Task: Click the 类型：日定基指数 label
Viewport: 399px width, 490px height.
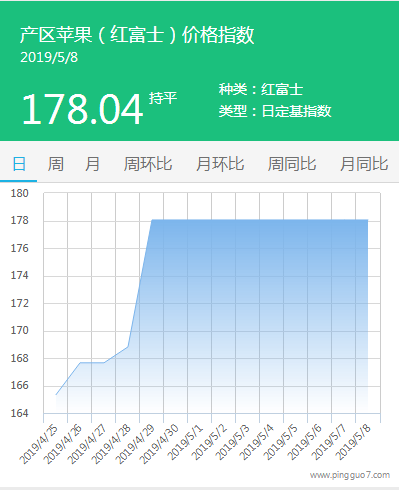Action: point(275,111)
